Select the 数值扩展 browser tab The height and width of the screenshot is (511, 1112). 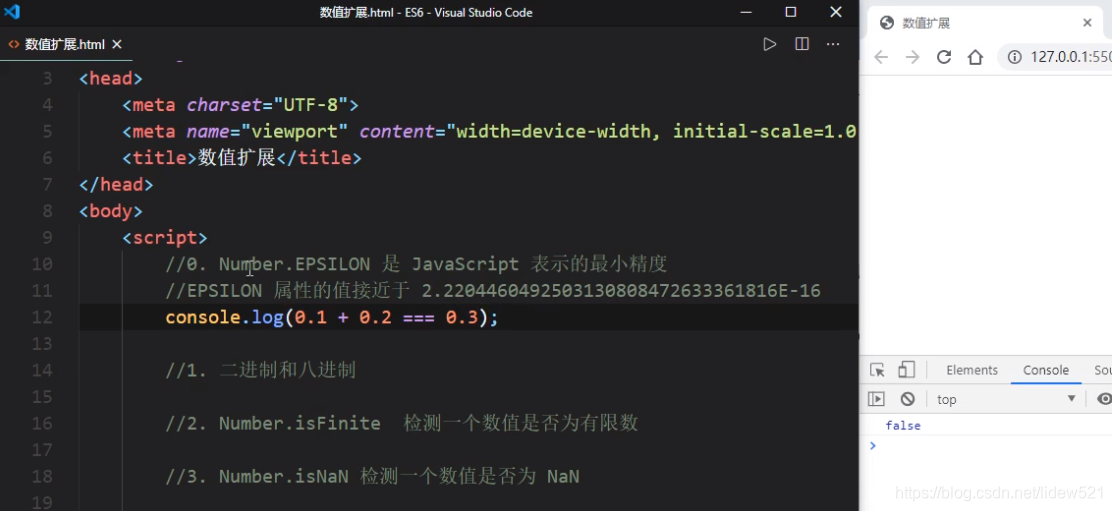point(986,23)
